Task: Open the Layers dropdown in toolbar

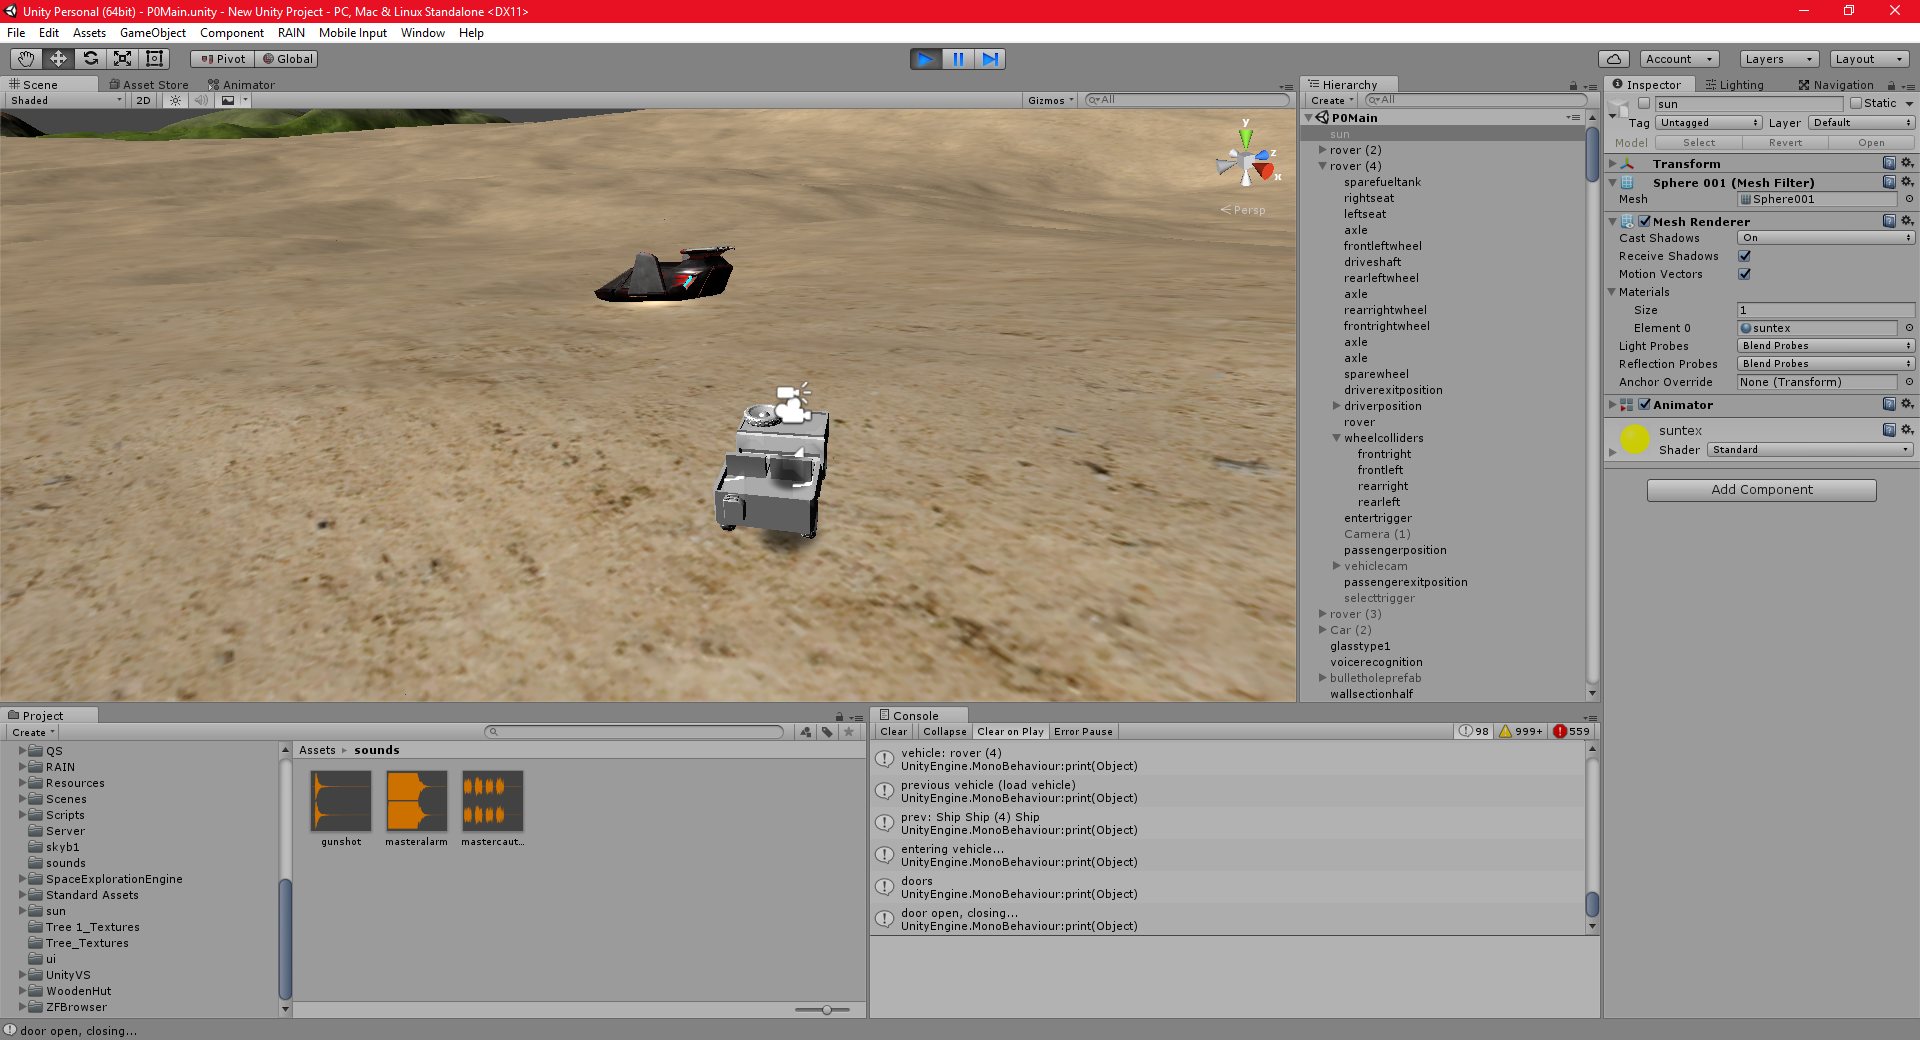Action: (1779, 59)
